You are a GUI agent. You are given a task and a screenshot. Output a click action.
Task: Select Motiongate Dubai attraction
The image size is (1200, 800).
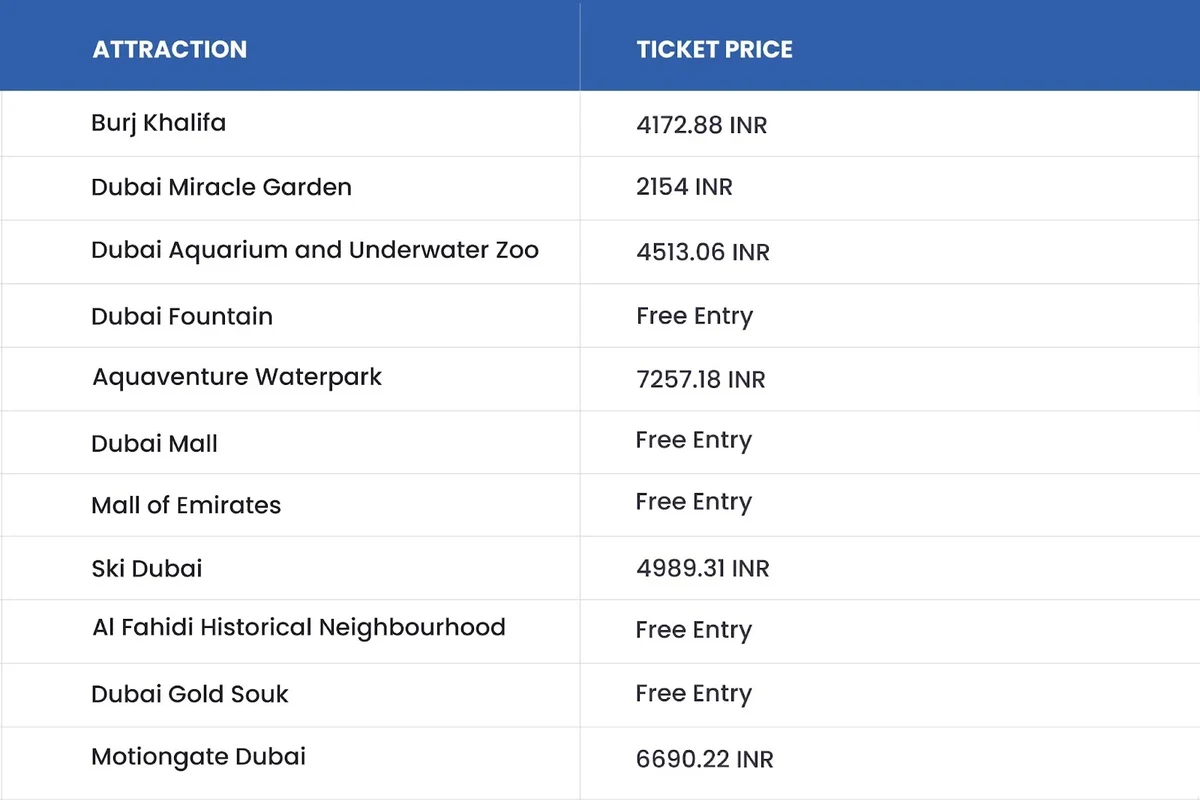point(198,757)
